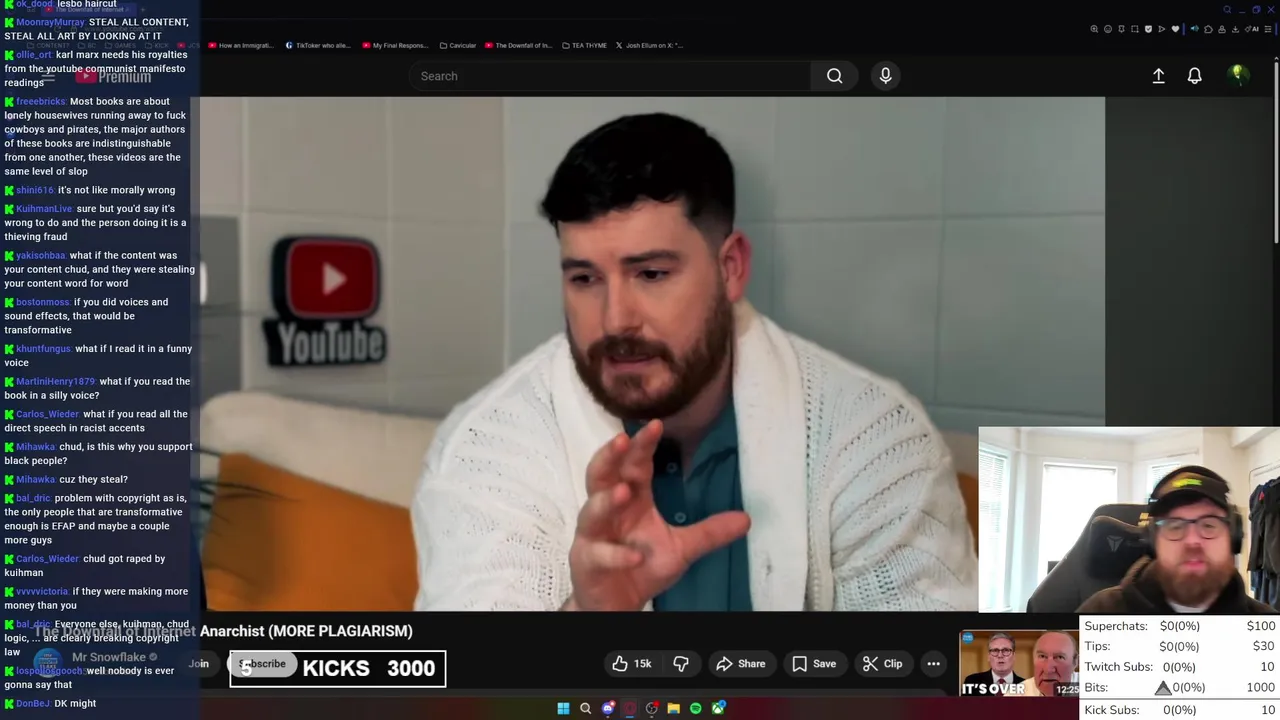Image resolution: width=1280 pixels, height=720 pixels.
Task: Open bookmark 'The Downfall of In...'
Action: [x=518, y=45]
